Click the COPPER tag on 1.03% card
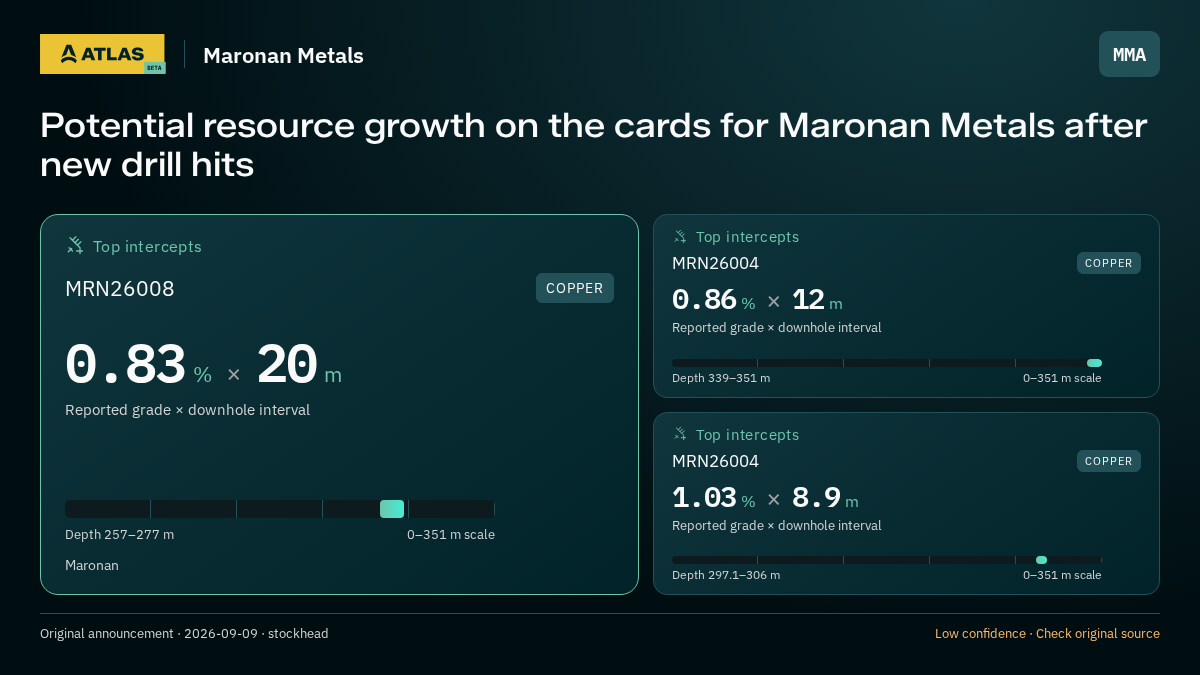Image resolution: width=1200 pixels, height=675 pixels. coord(1109,461)
